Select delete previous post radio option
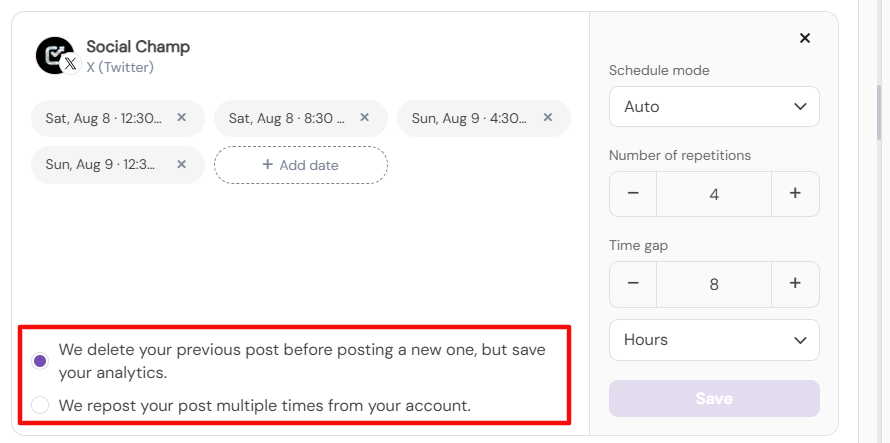 [x=40, y=361]
